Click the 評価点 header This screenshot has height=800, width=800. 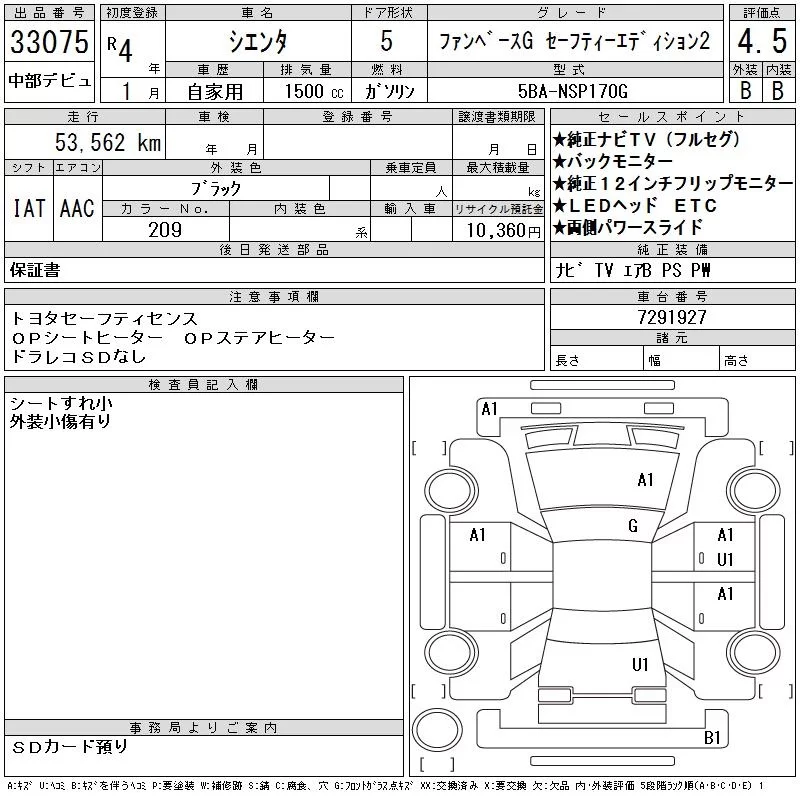pyautogui.click(x=762, y=13)
